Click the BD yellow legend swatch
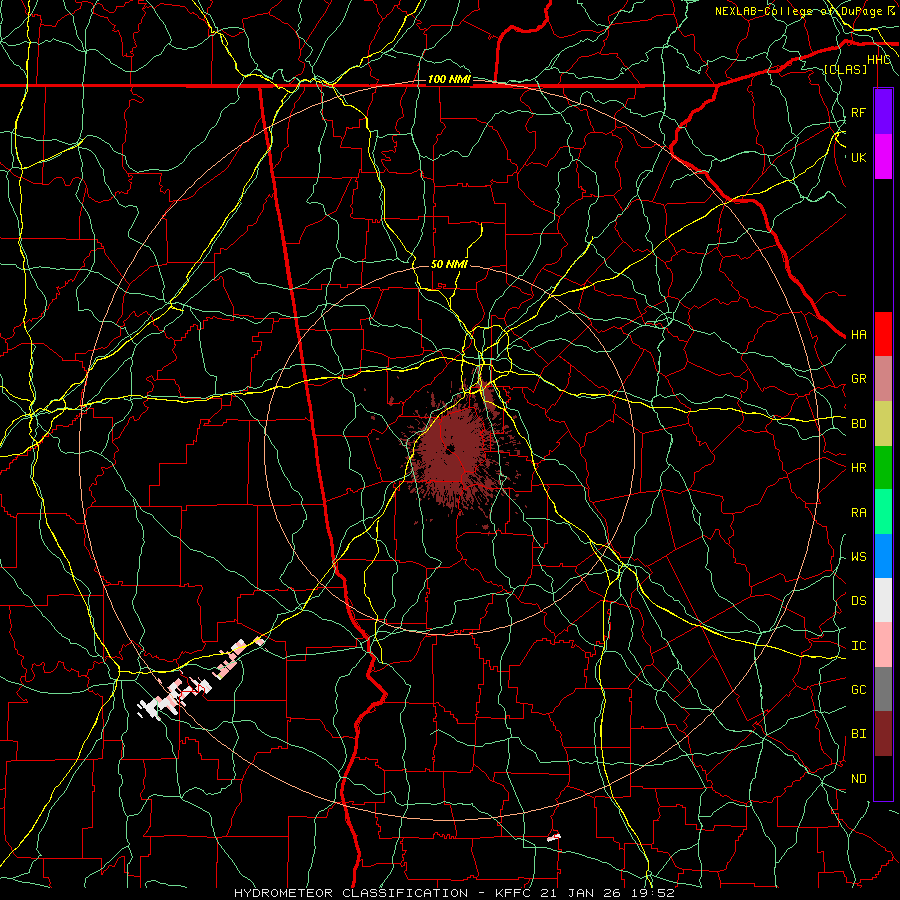The width and height of the screenshot is (900, 900). point(883,424)
